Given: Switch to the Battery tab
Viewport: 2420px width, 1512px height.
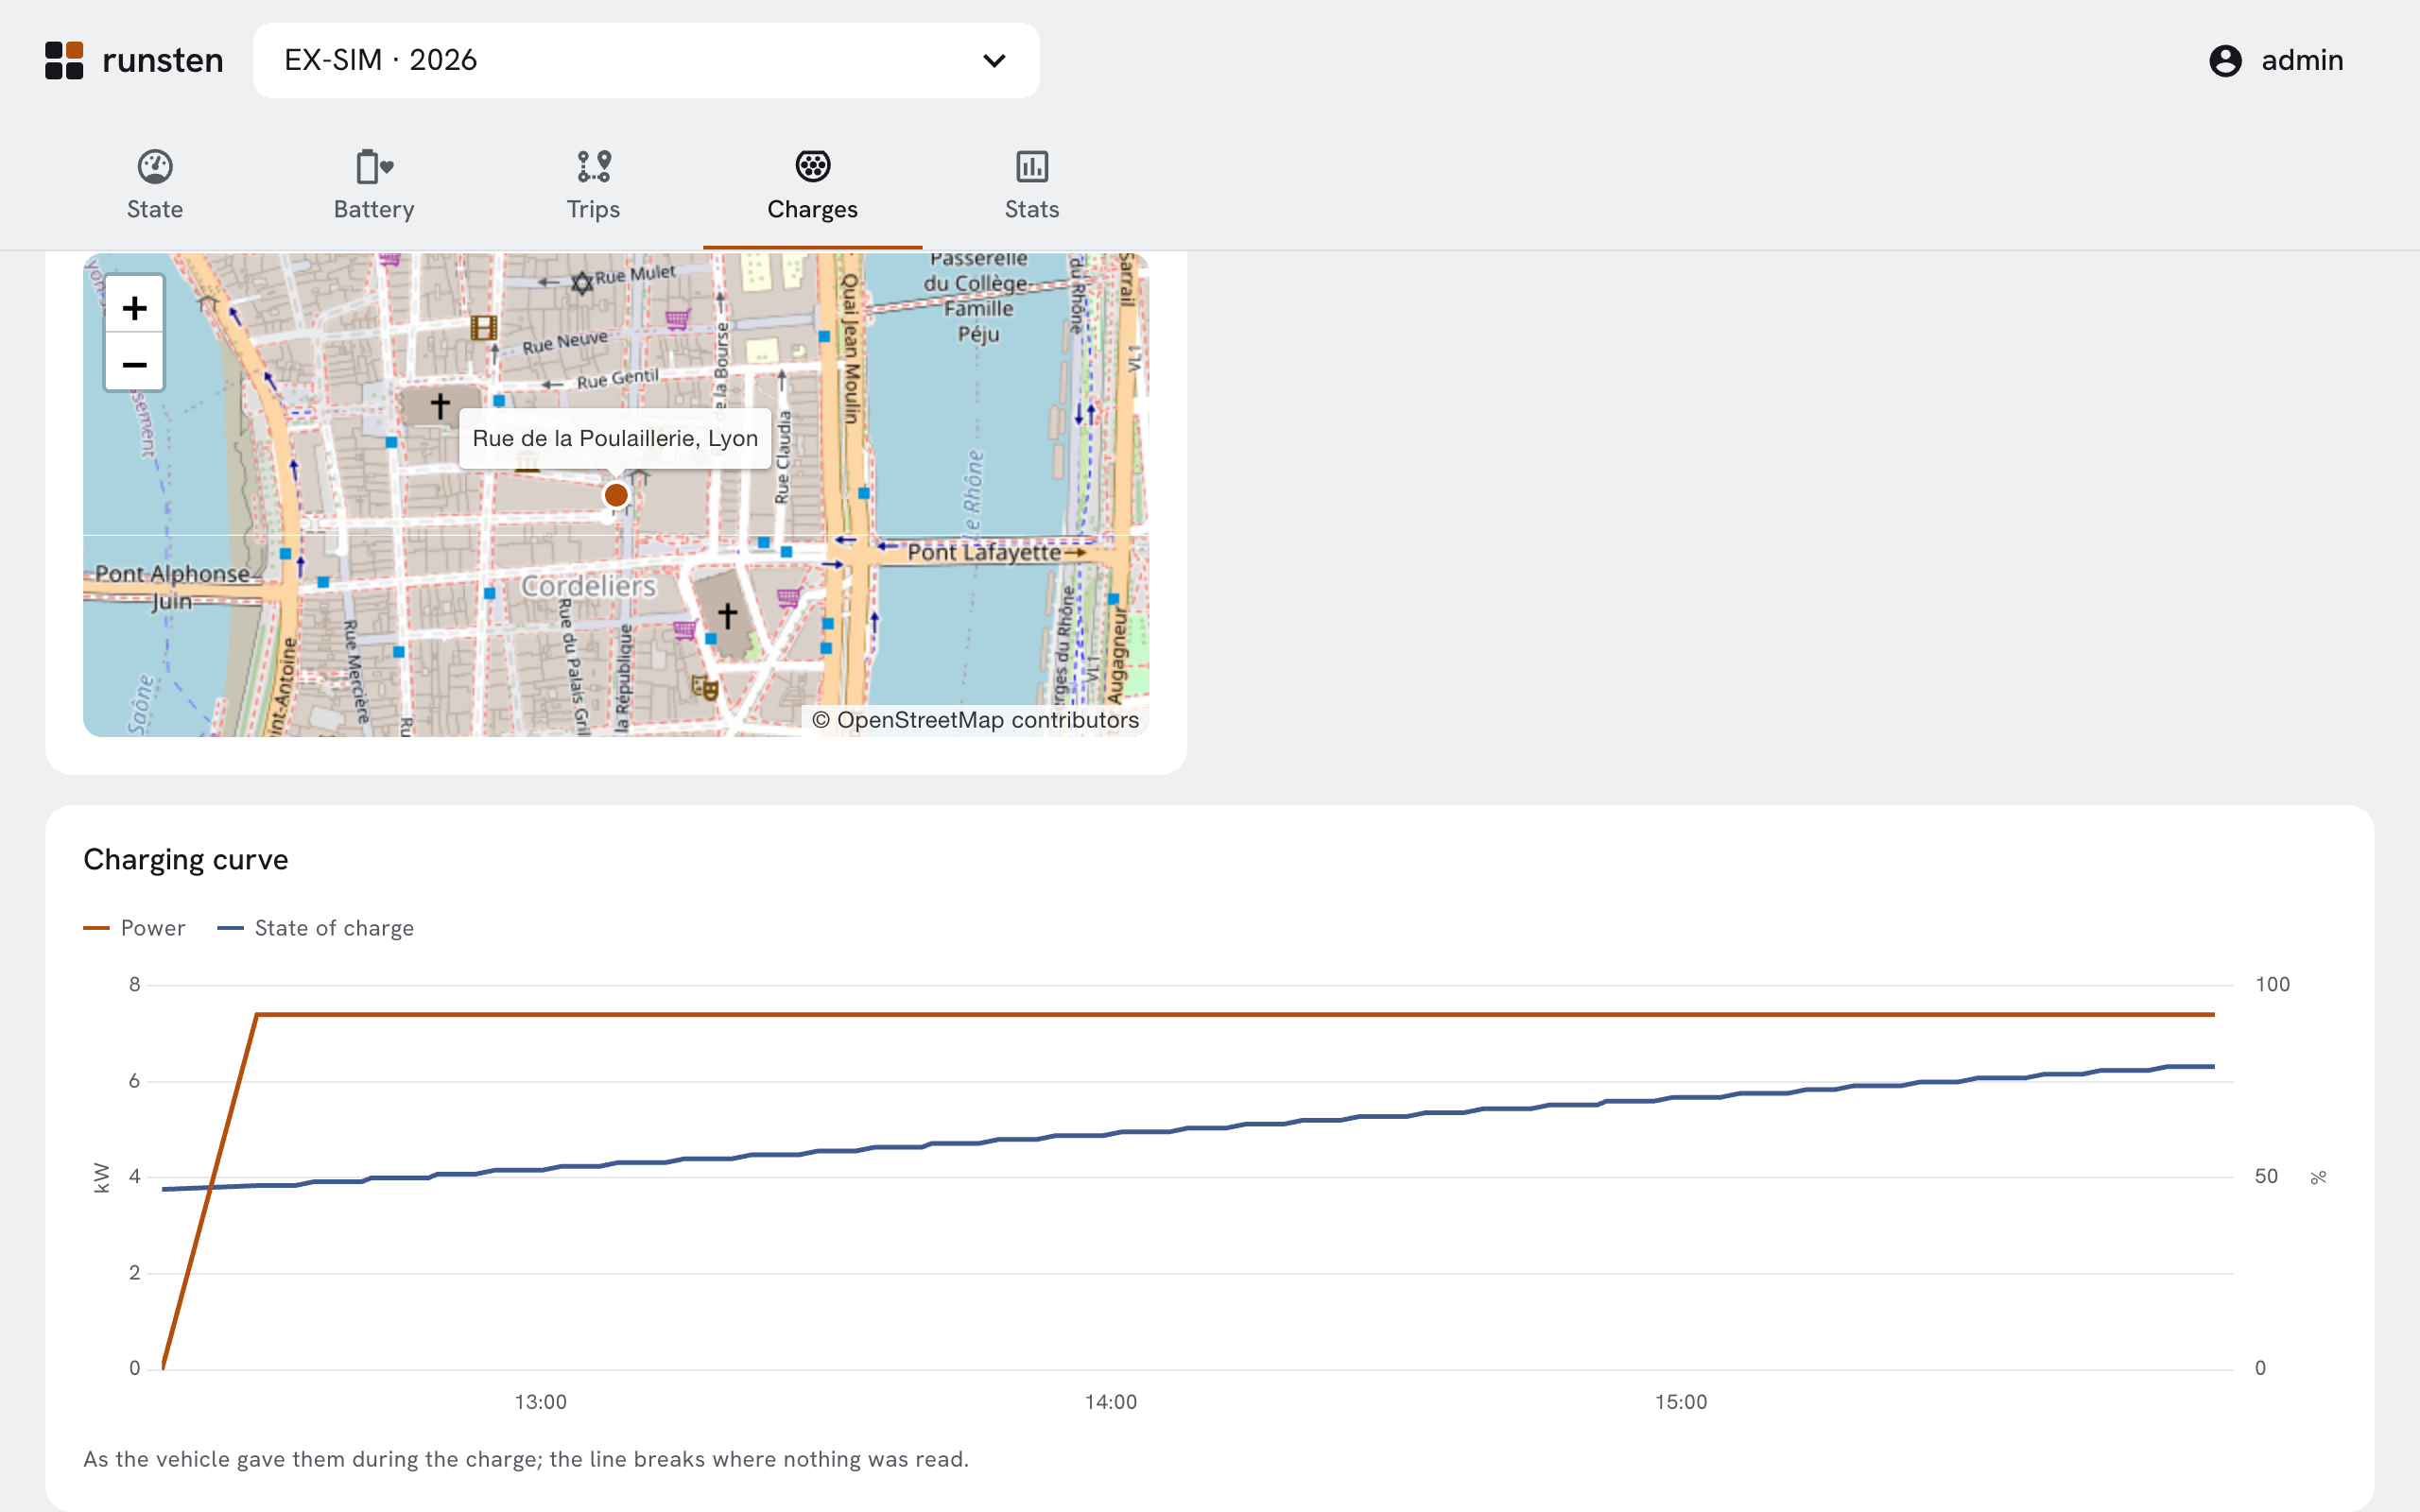Looking at the screenshot, I should click(374, 186).
